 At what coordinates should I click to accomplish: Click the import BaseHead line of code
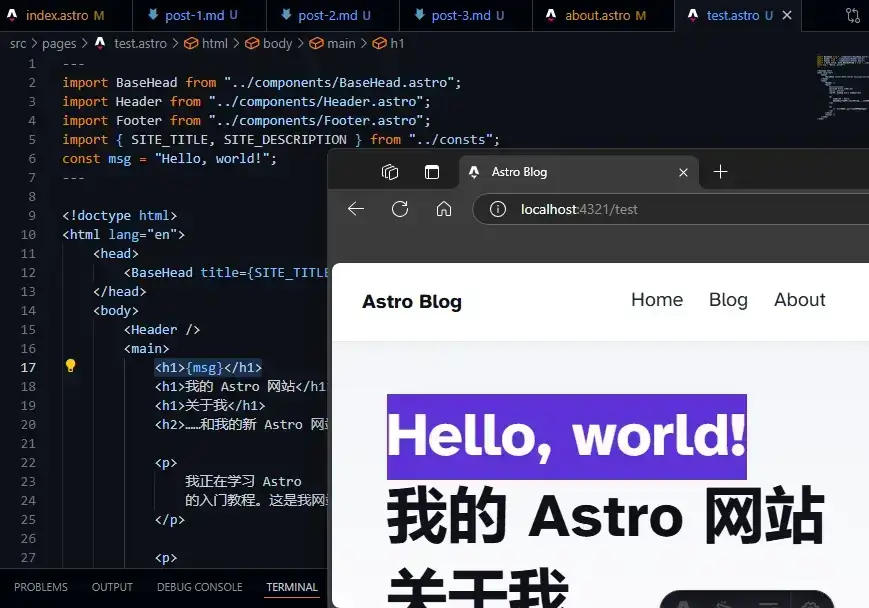262,83
